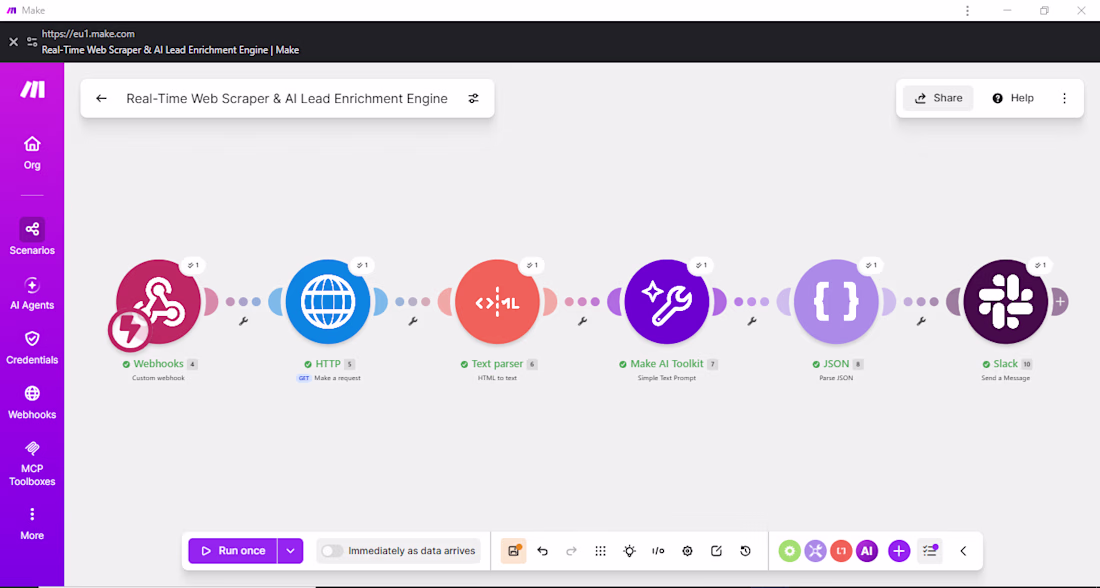The width and height of the screenshot is (1100, 588).
Task: Click the auto-align lightbulb icon in toolbar
Action: click(x=629, y=551)
